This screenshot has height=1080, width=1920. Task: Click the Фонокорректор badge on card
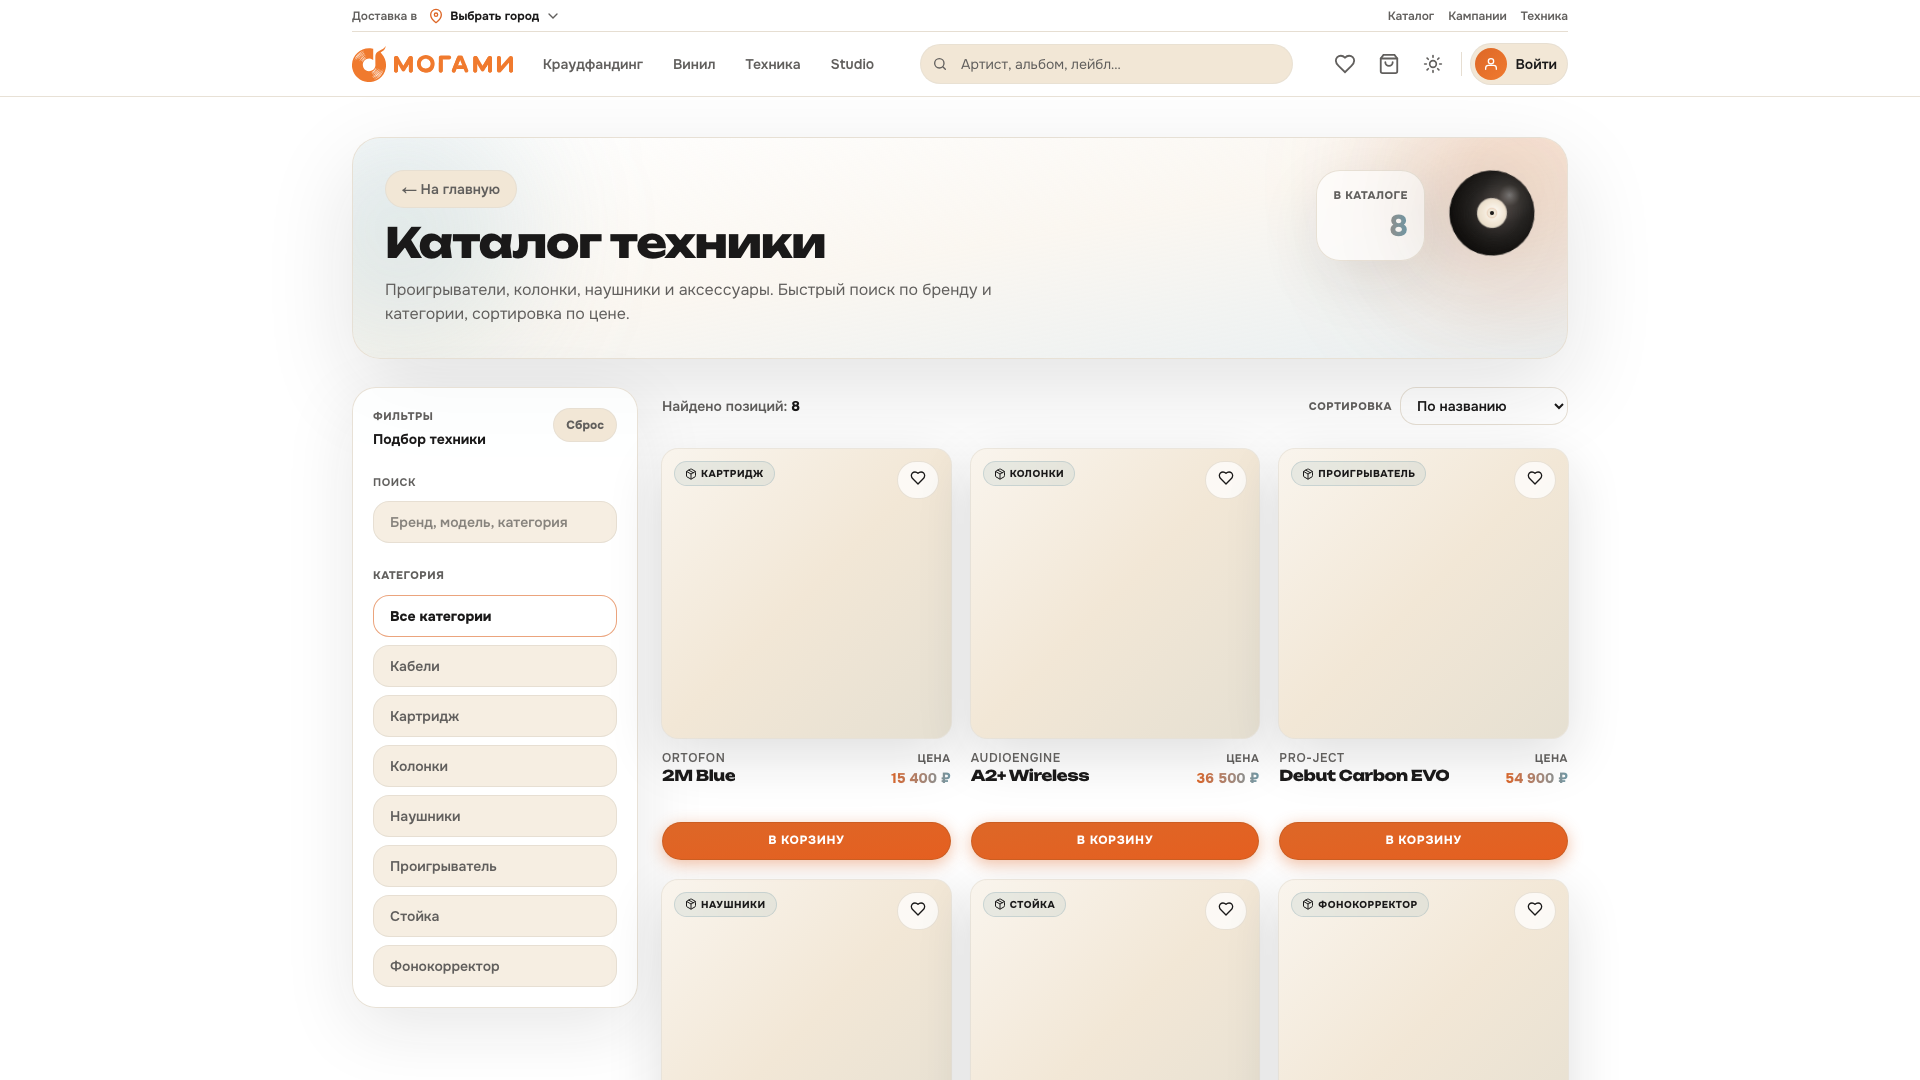pos(1360,904)
